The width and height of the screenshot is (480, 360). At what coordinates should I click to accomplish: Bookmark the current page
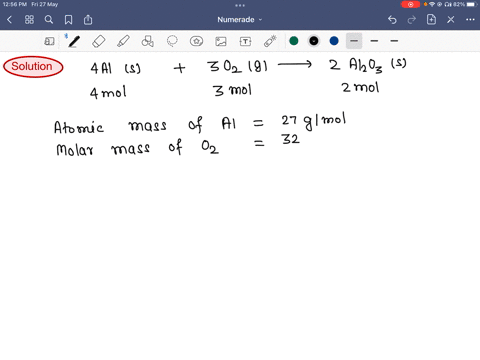point(68,20)
